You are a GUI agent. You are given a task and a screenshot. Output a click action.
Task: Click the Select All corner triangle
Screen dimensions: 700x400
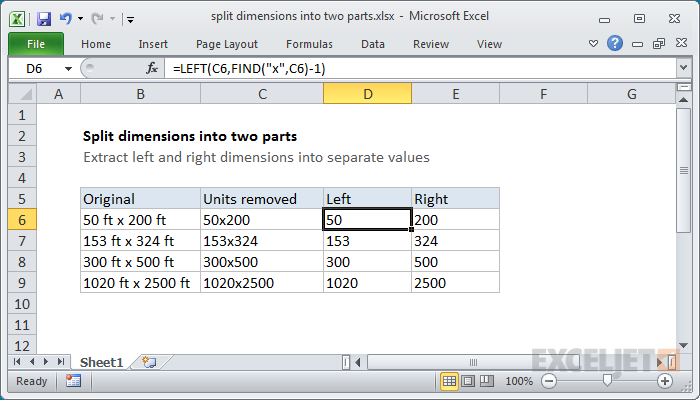(x=22, y=94)
